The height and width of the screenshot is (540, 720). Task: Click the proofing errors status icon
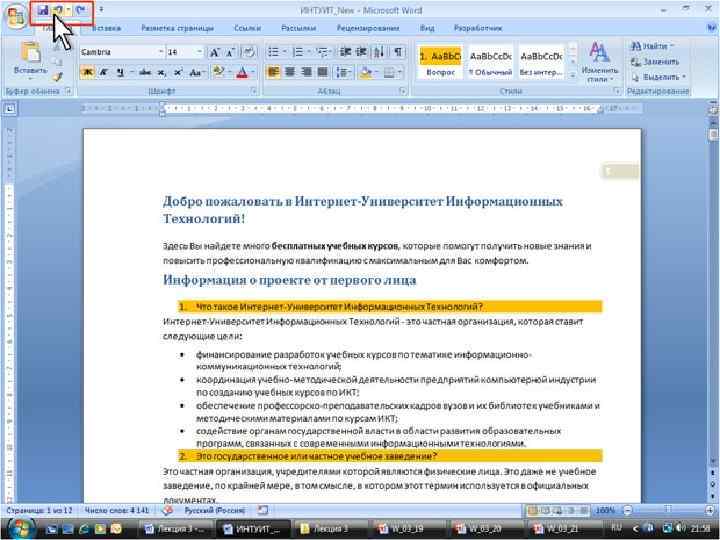pyautogui.click(x=168, y=510)
